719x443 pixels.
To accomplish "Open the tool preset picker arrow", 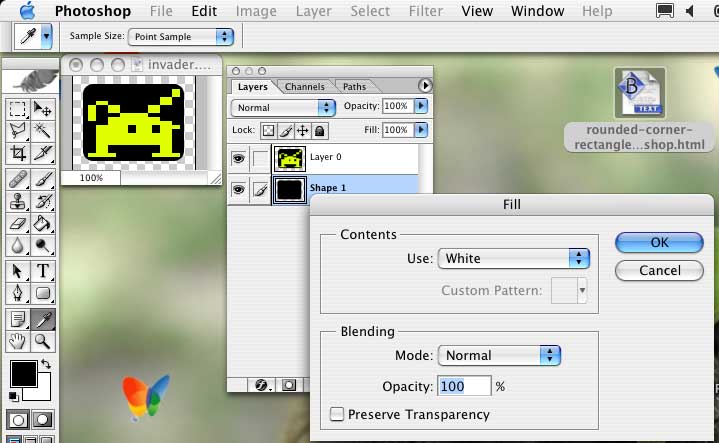I will (46, 36).
